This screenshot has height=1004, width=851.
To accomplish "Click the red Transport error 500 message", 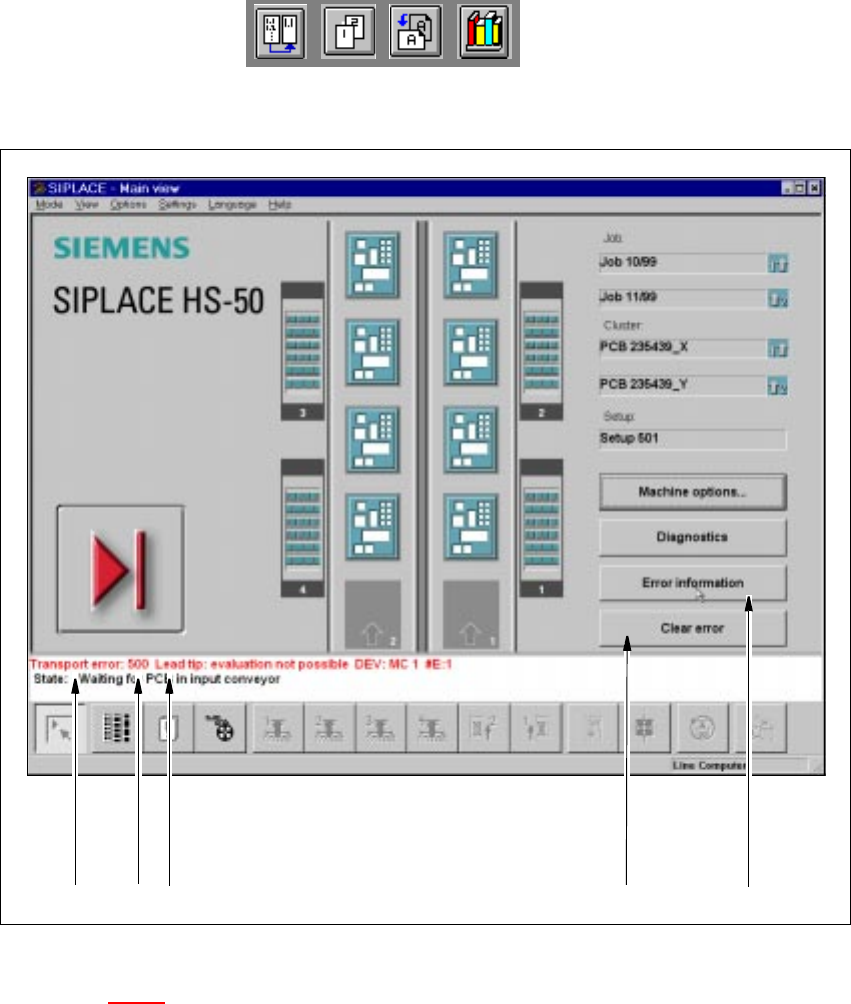I will (241, 664).
